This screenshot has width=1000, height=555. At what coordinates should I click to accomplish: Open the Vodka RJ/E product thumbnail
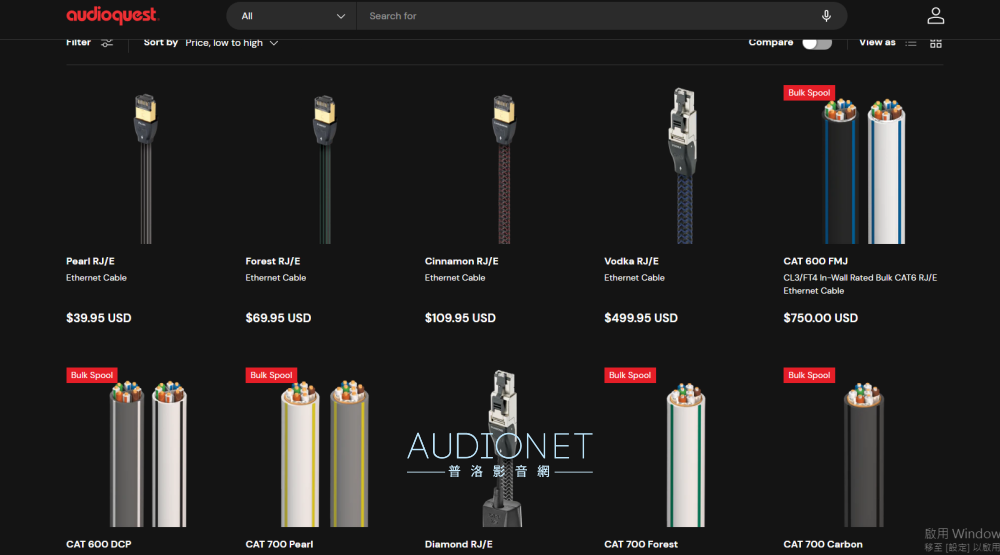(x=684, y=165)
